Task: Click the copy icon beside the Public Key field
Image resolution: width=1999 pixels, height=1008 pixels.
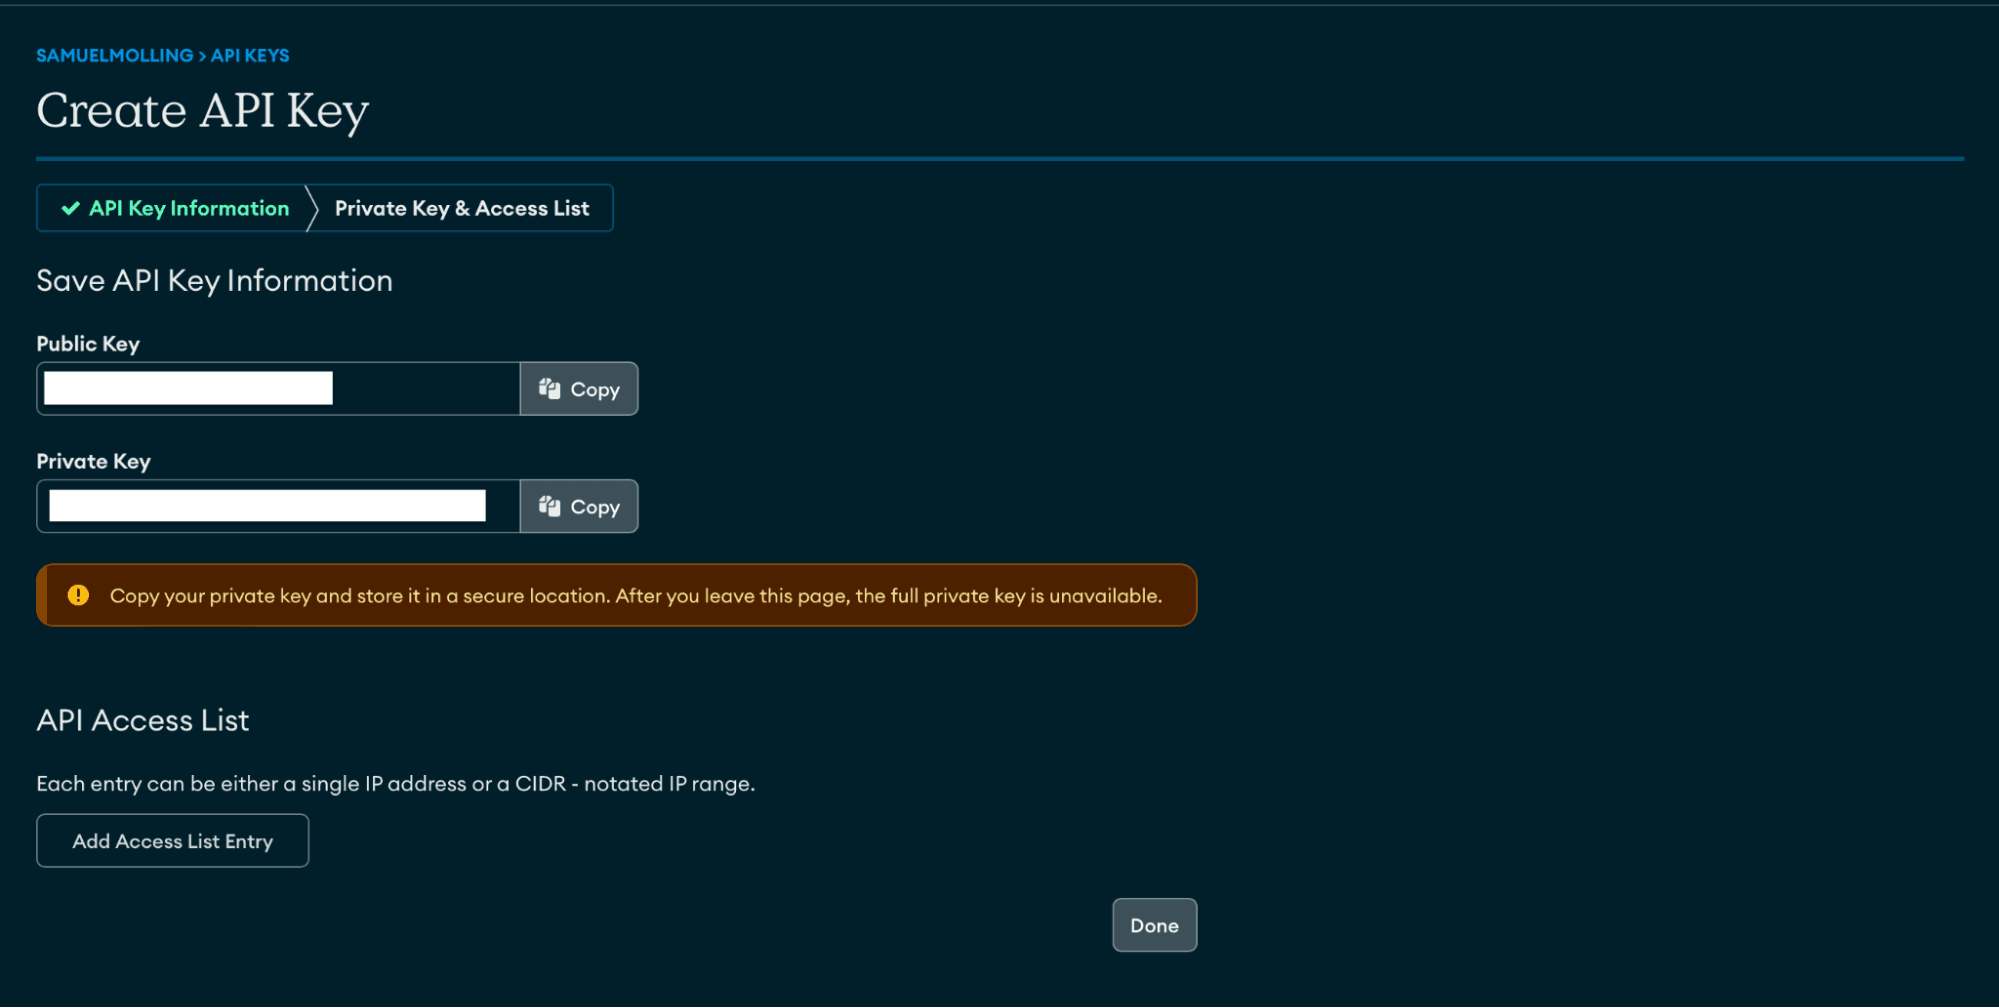Action: (x=548, y=389)
